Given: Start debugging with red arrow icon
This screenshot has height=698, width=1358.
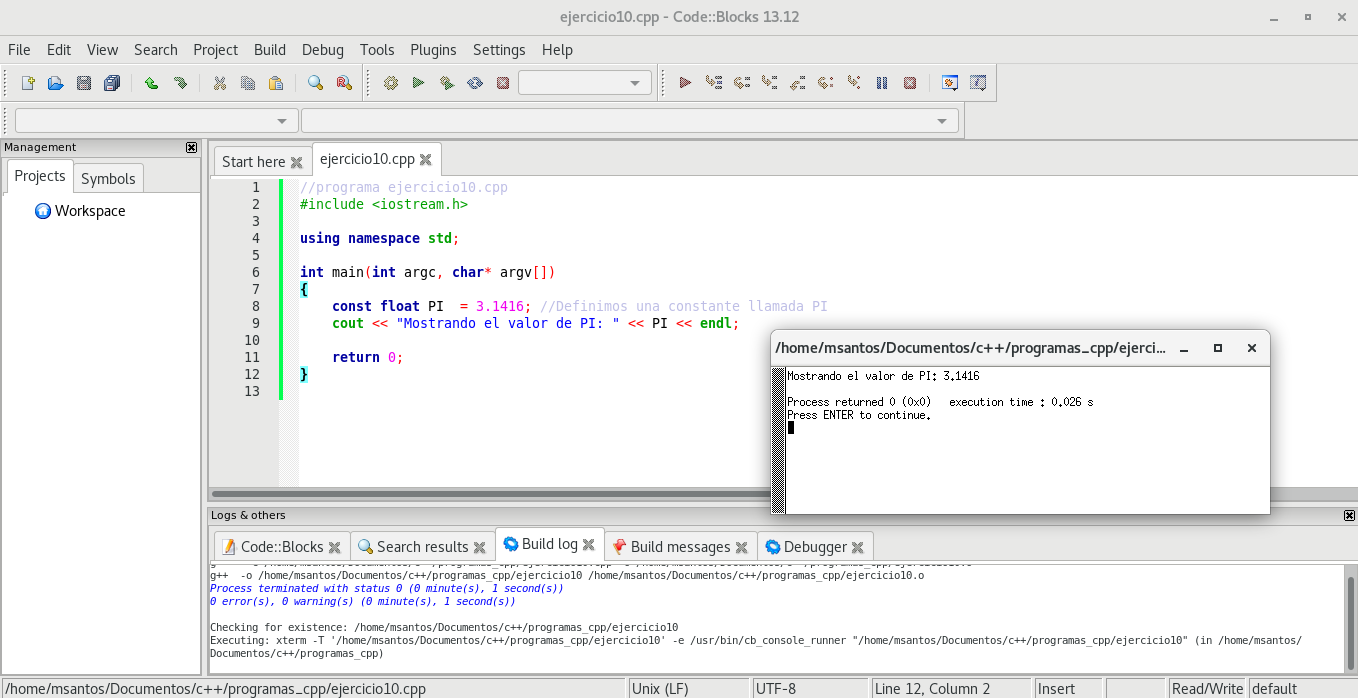Looking at the screenshot, I should [685, 83].
